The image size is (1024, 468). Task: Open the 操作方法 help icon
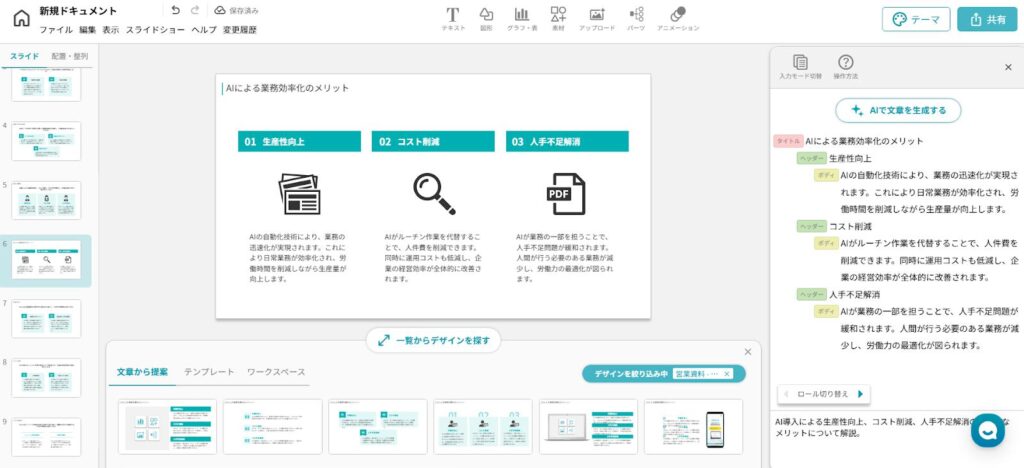pos(845,63)
